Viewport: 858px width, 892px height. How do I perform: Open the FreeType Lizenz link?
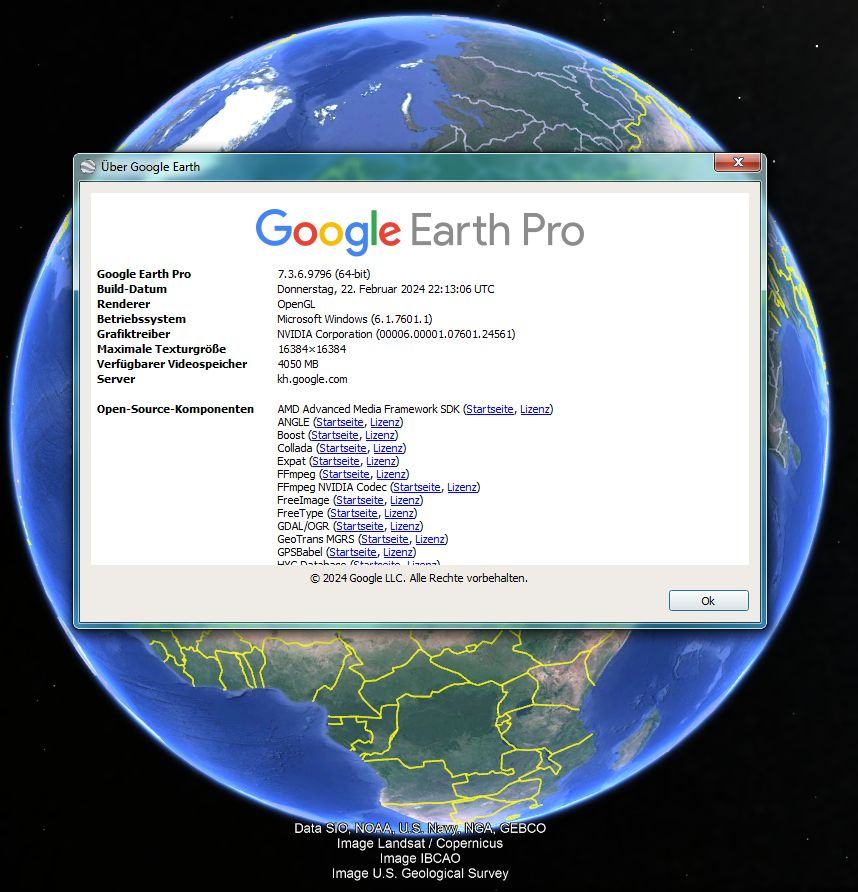coord(399,514)
